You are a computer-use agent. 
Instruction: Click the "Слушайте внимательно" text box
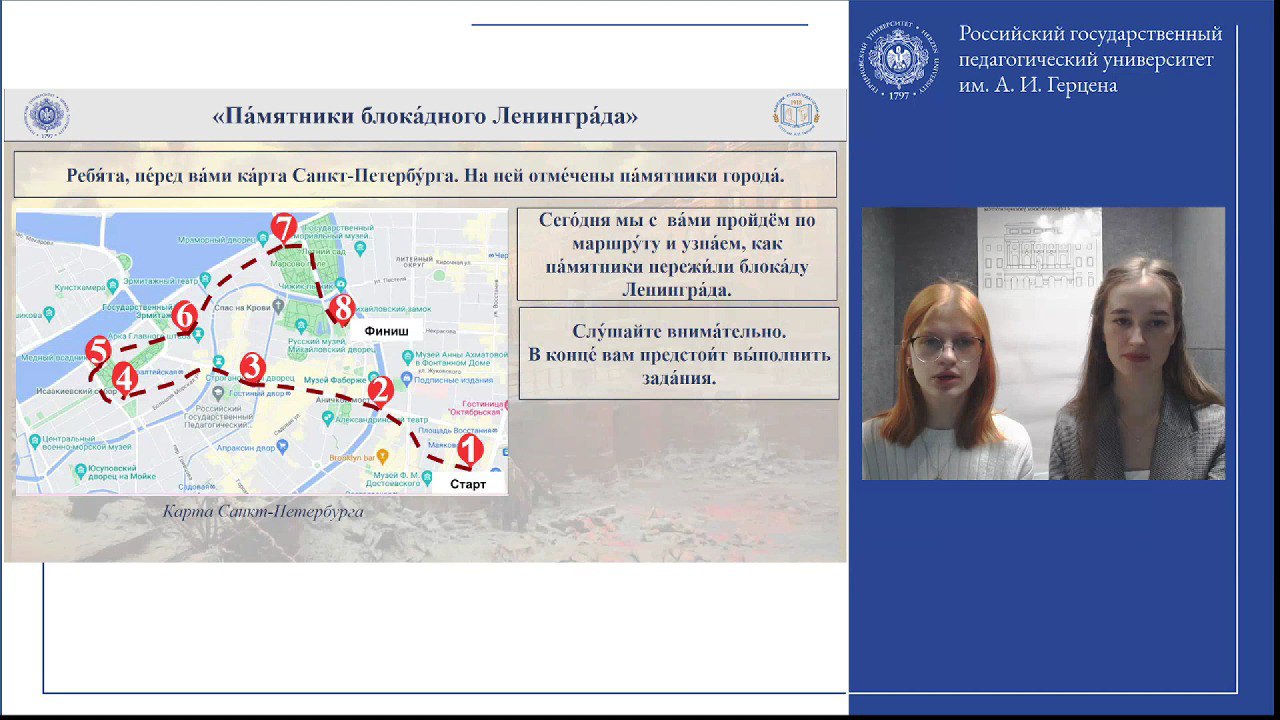tap(678, 354)
